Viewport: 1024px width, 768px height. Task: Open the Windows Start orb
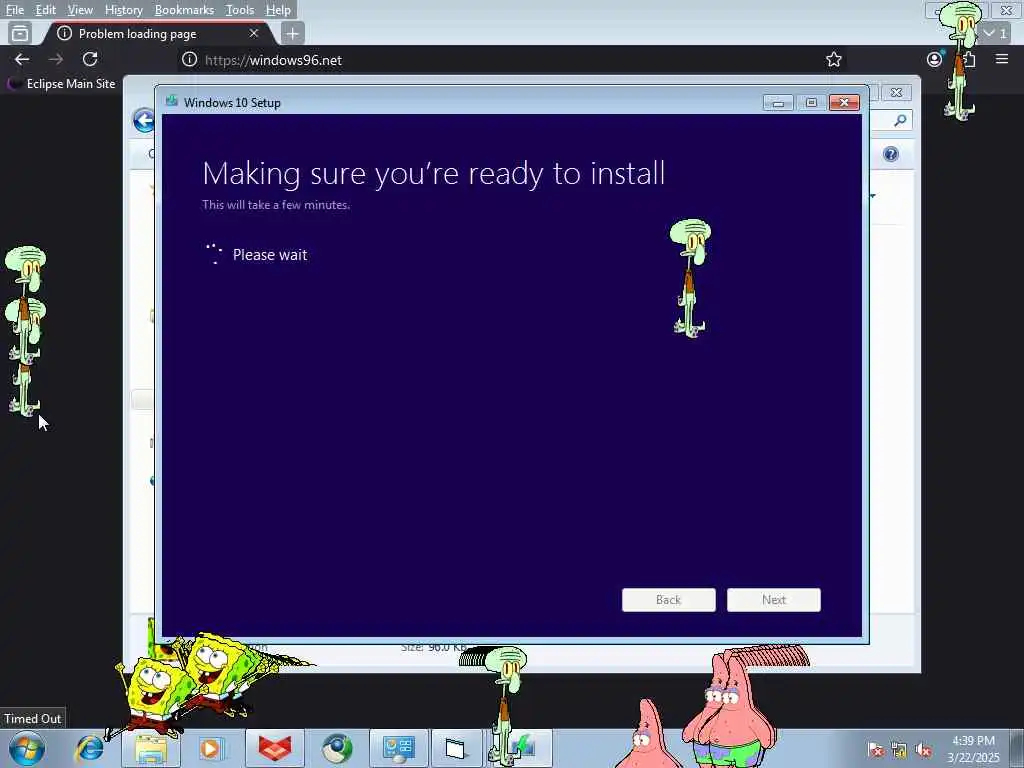[x=27, y=749]
